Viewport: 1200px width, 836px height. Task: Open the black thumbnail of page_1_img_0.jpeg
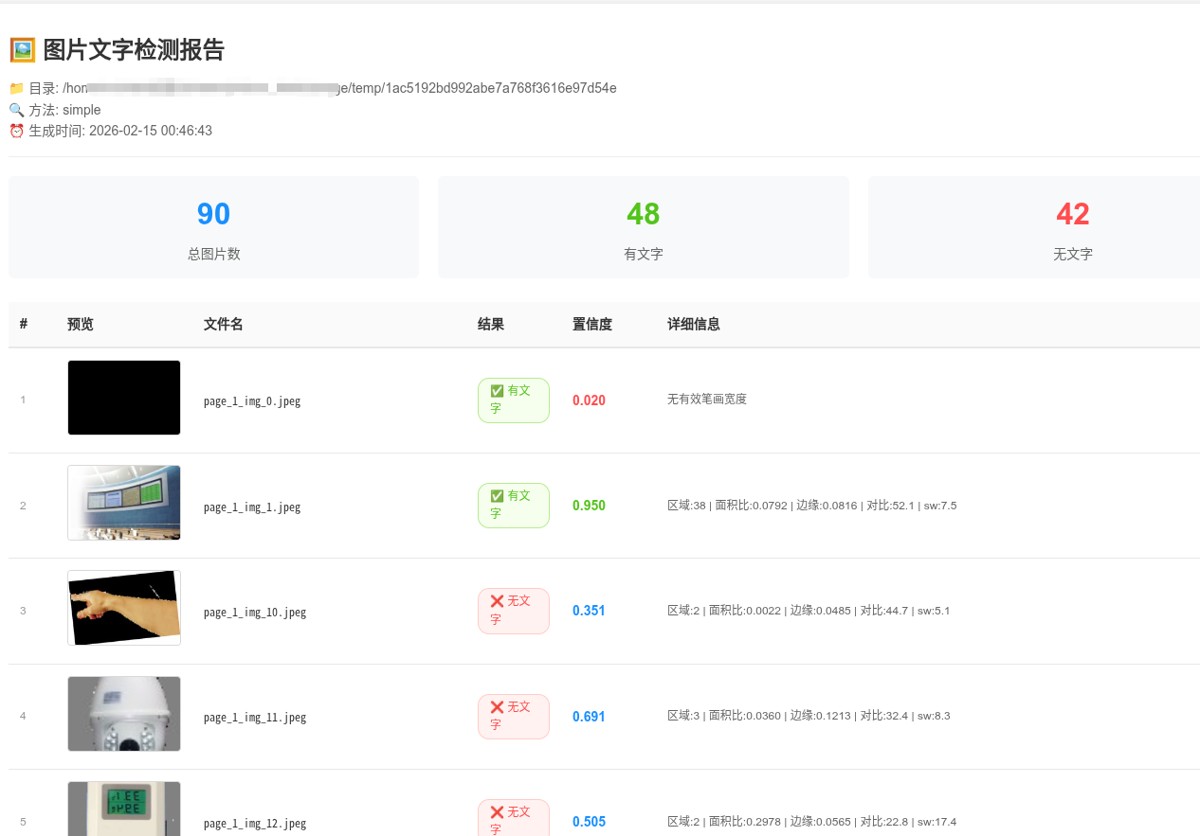pyautogui.click(x=124, y=398)
